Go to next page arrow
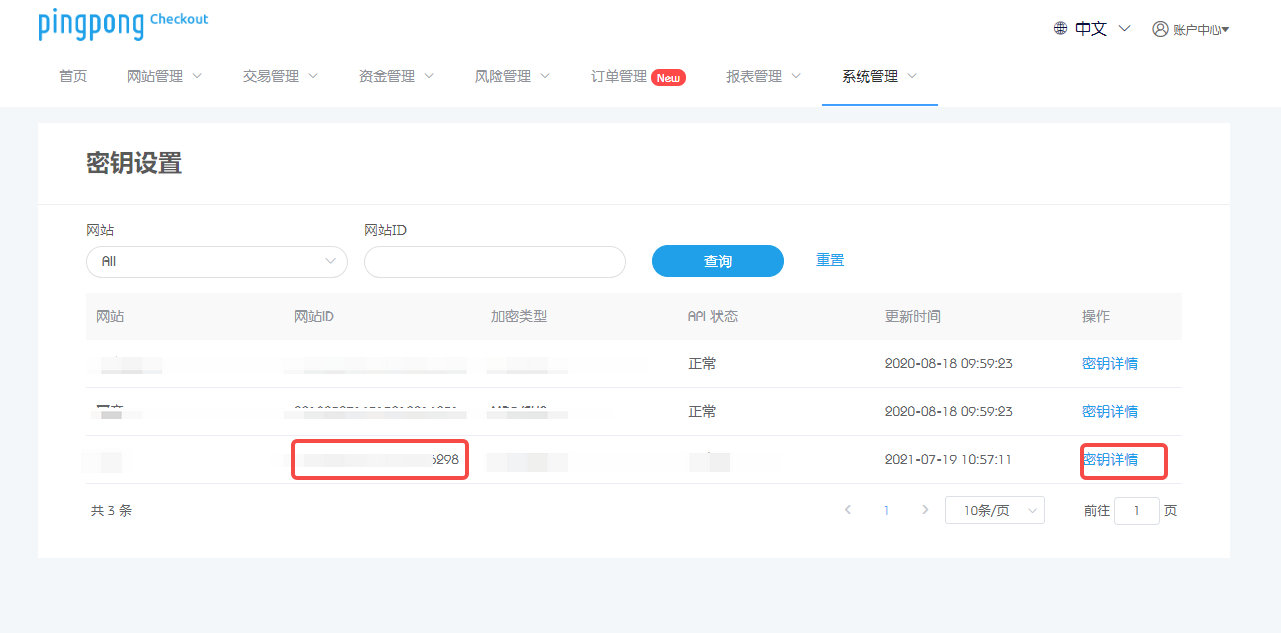This screenshot has height=633, width=1281. point(925,510)
